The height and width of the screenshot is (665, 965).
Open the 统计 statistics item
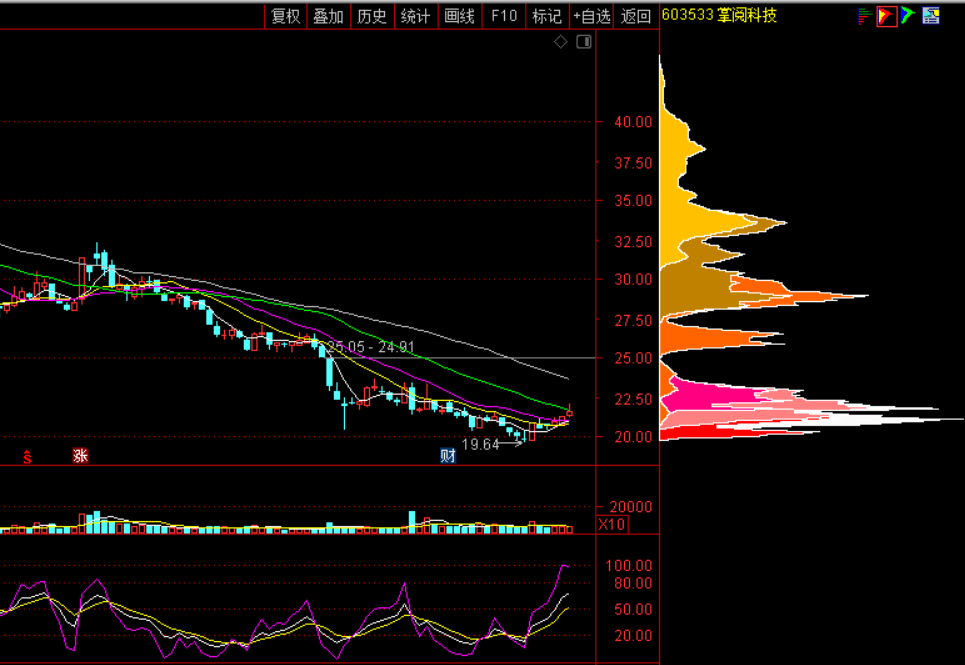point(415,16)
